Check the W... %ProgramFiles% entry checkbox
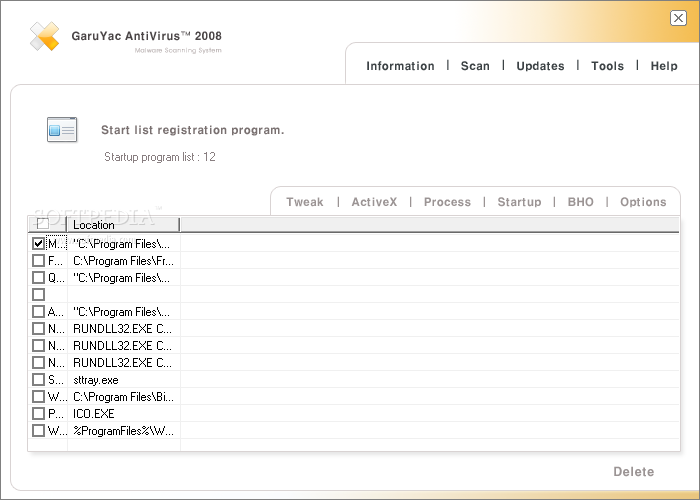The width and height of the screenshot is (700, 500). (38, 430)
